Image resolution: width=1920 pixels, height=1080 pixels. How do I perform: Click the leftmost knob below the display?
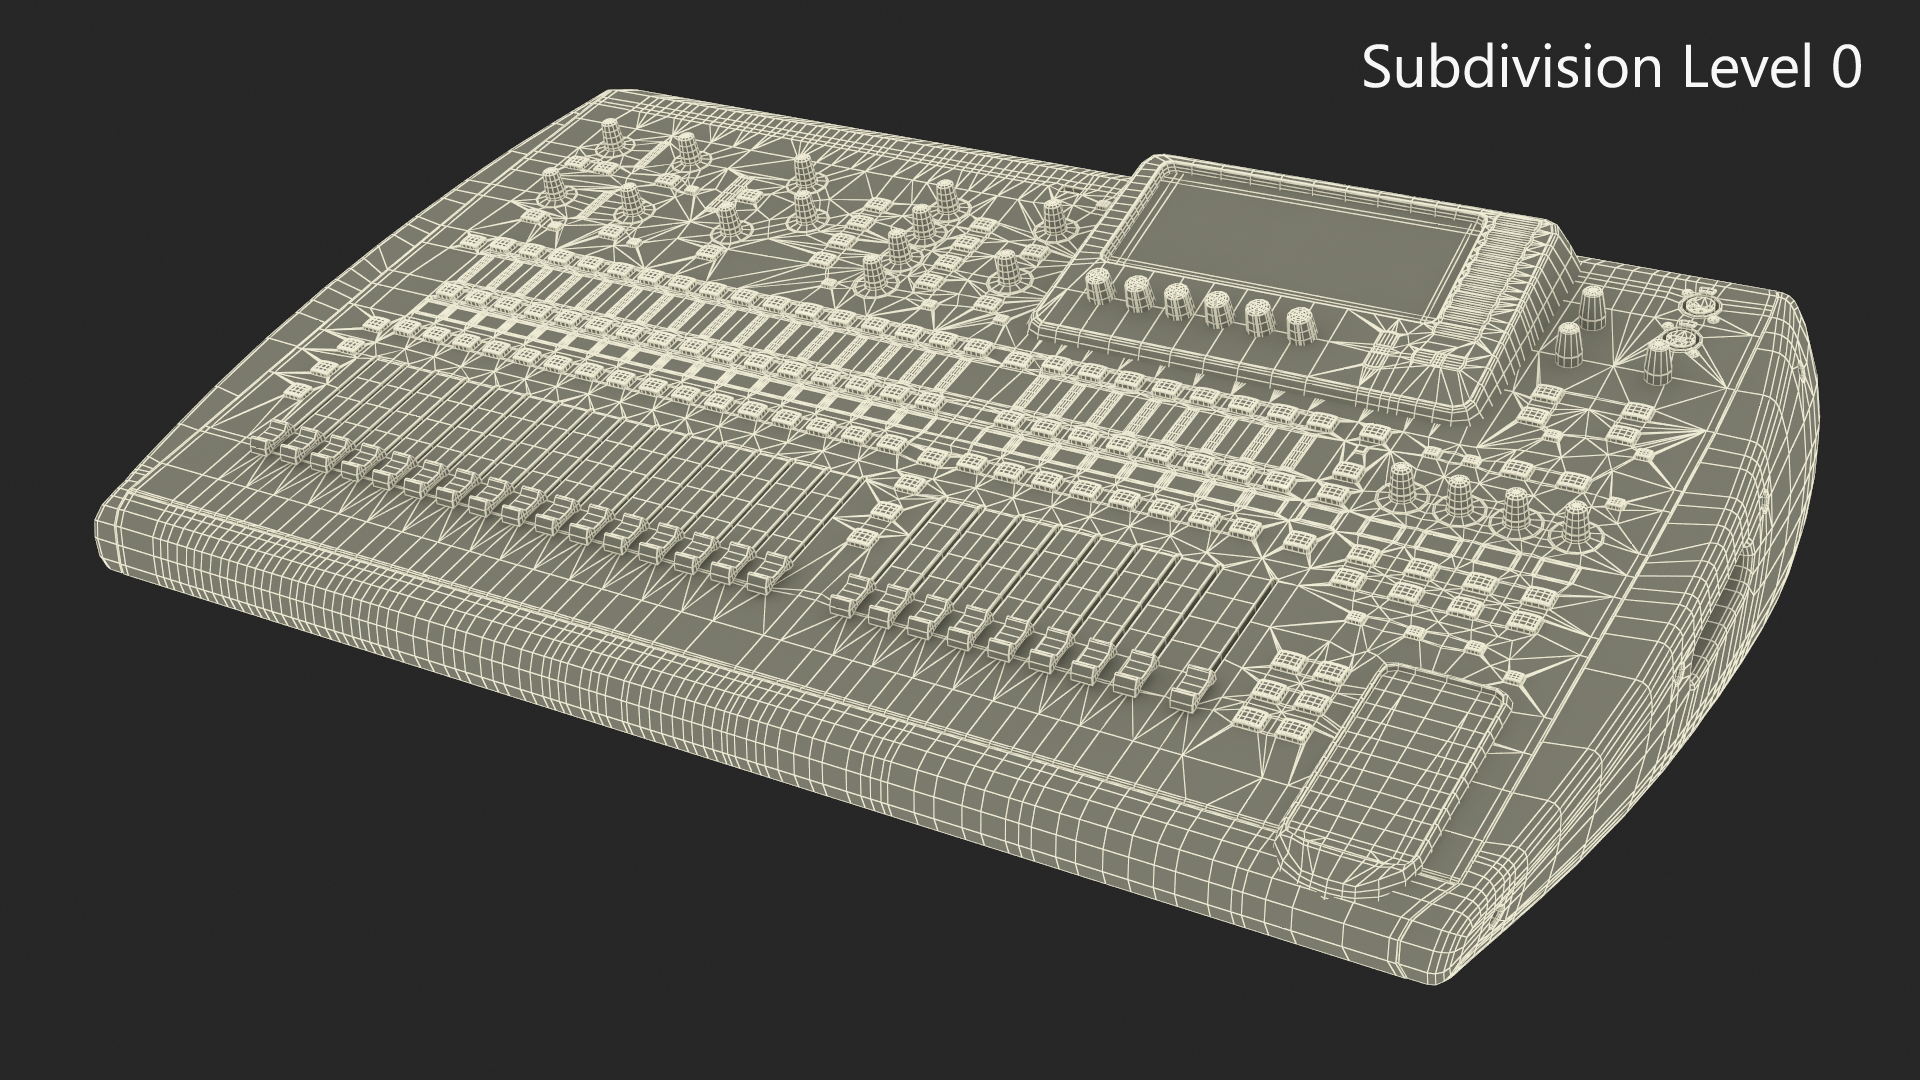[1099, 285]
